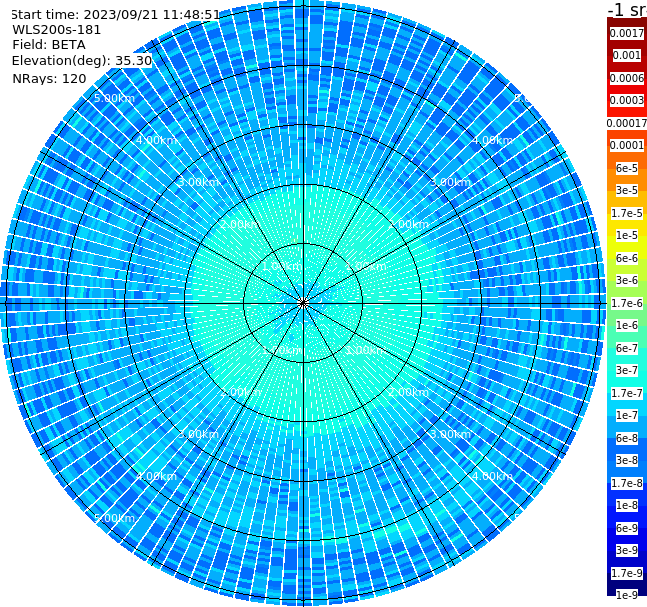
Task: Select the 6e-8 colorbar label
Action: click(x=627, y=438)
